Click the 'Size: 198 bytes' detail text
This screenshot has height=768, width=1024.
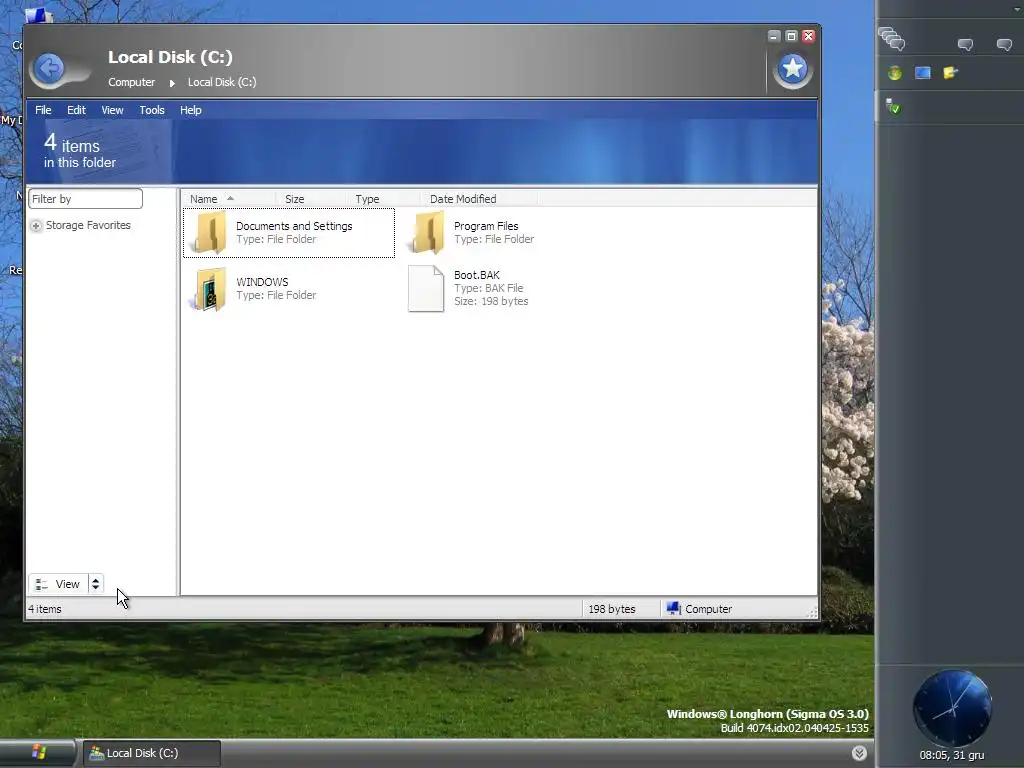491,301
